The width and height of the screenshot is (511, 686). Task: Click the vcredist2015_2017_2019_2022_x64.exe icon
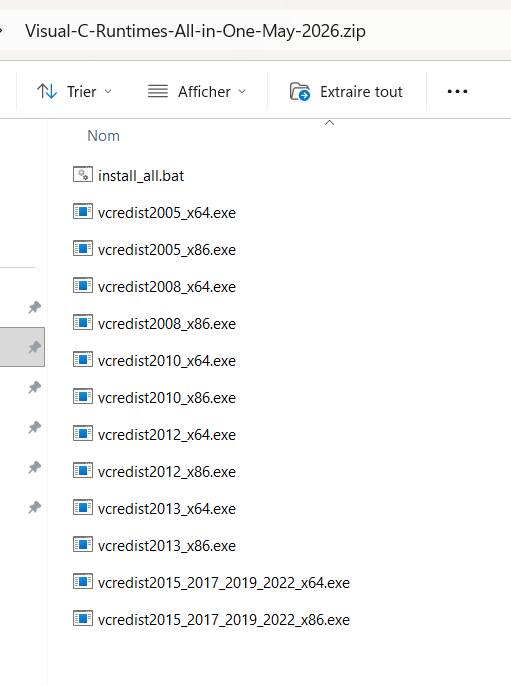click(x=83, y=582)
